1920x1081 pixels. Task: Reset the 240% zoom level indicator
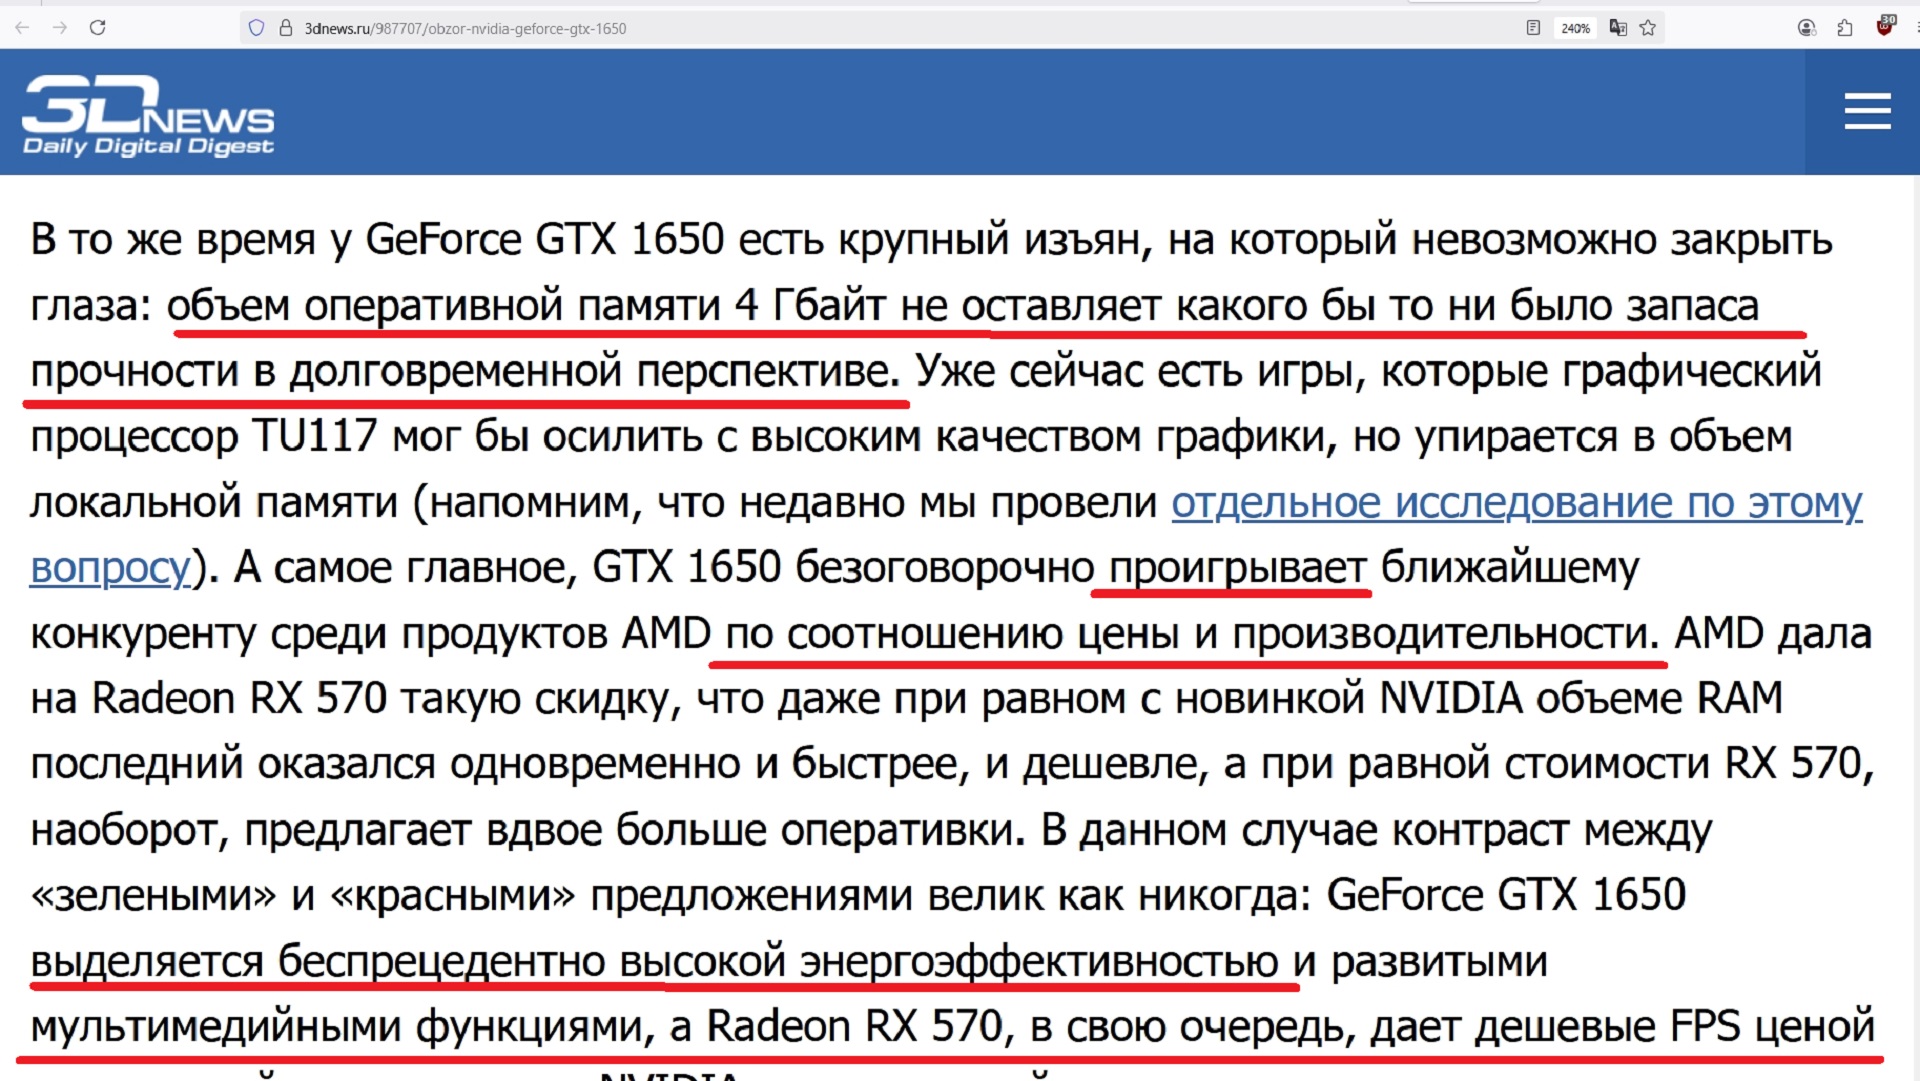(x=1575, y=28)
